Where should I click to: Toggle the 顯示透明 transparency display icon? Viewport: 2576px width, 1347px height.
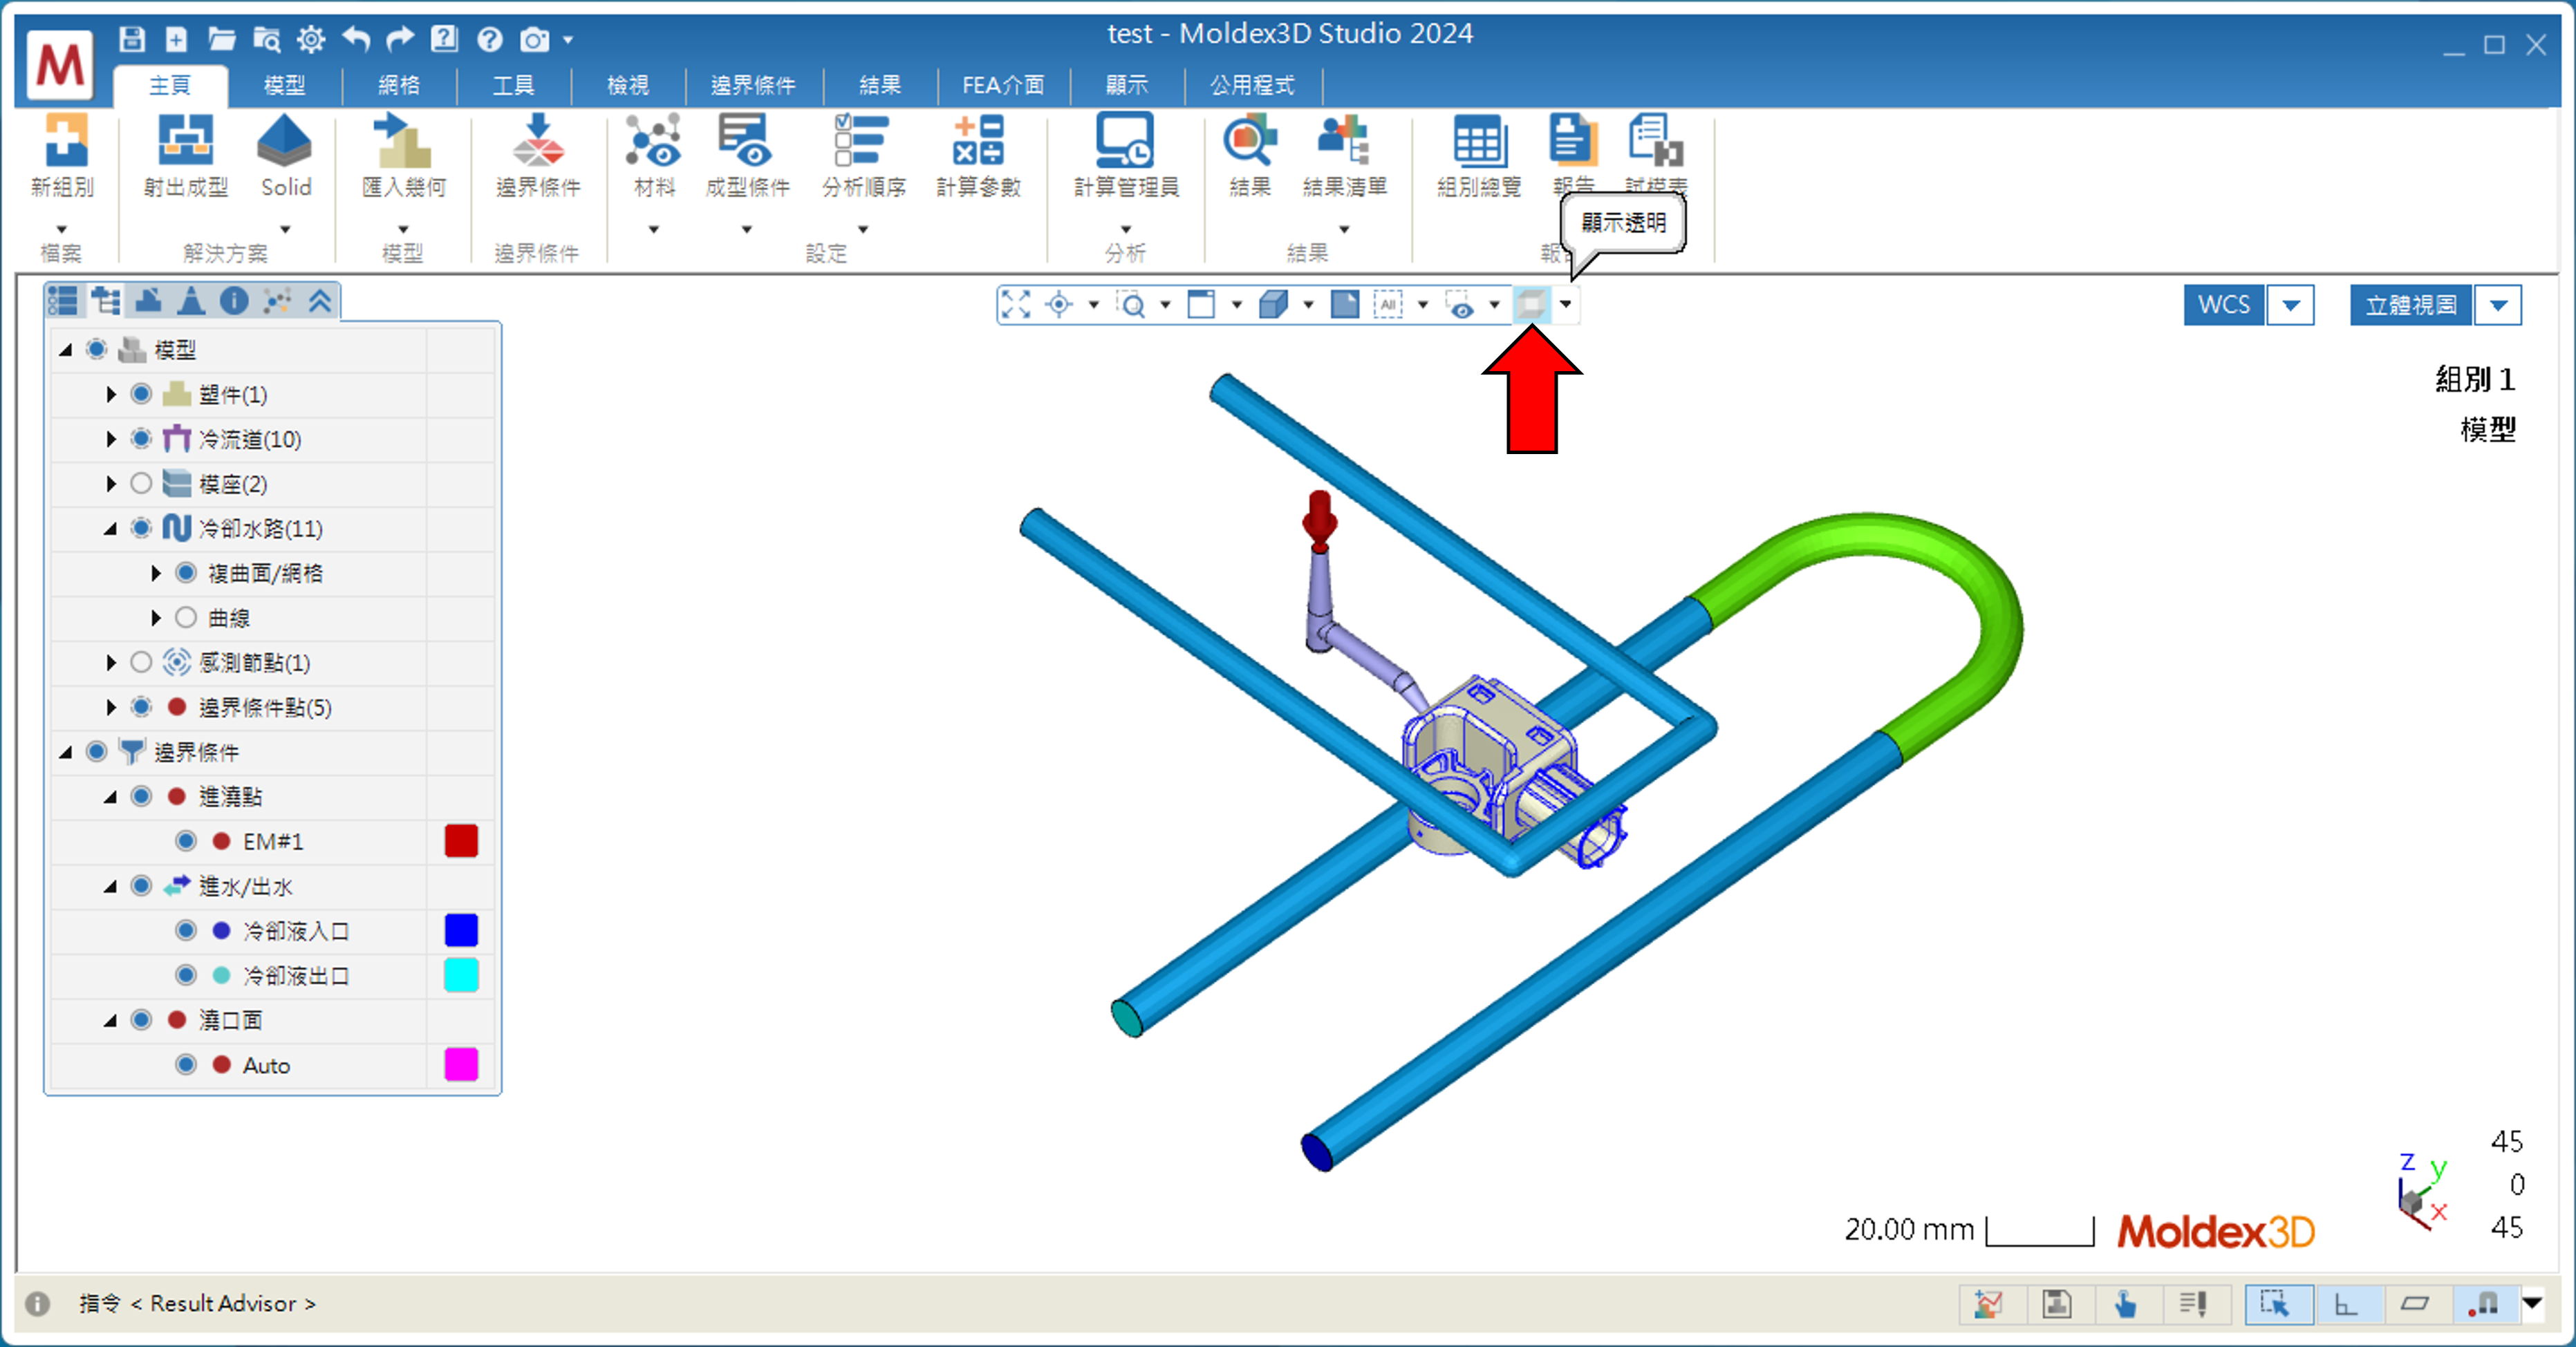tap(1531, 304)
